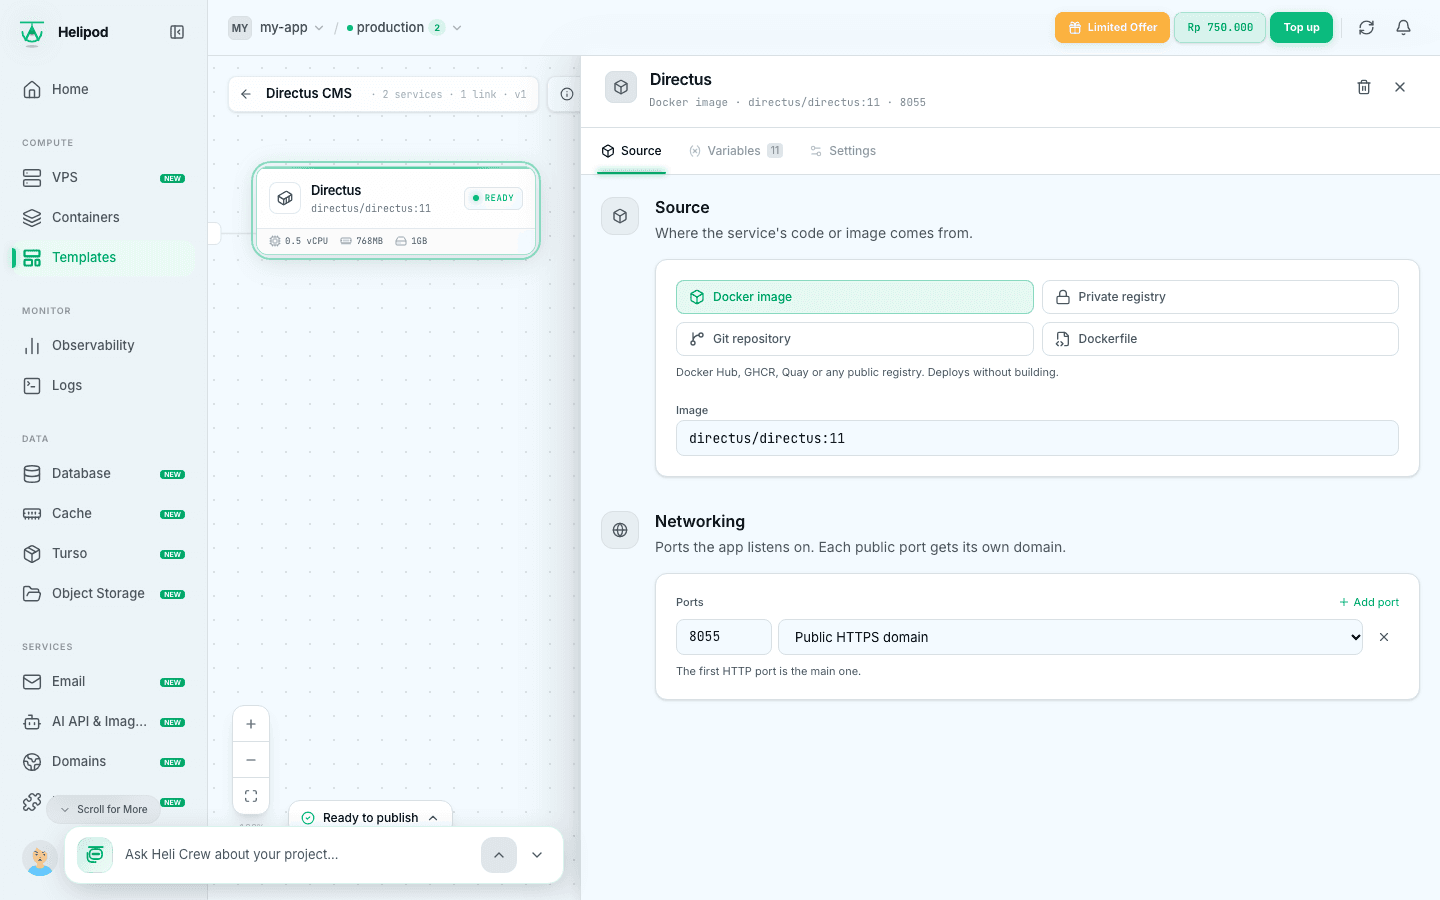Select Dockerfile source option
This screenshot has height=900, width=1440.
click(x=1220, y=339)
